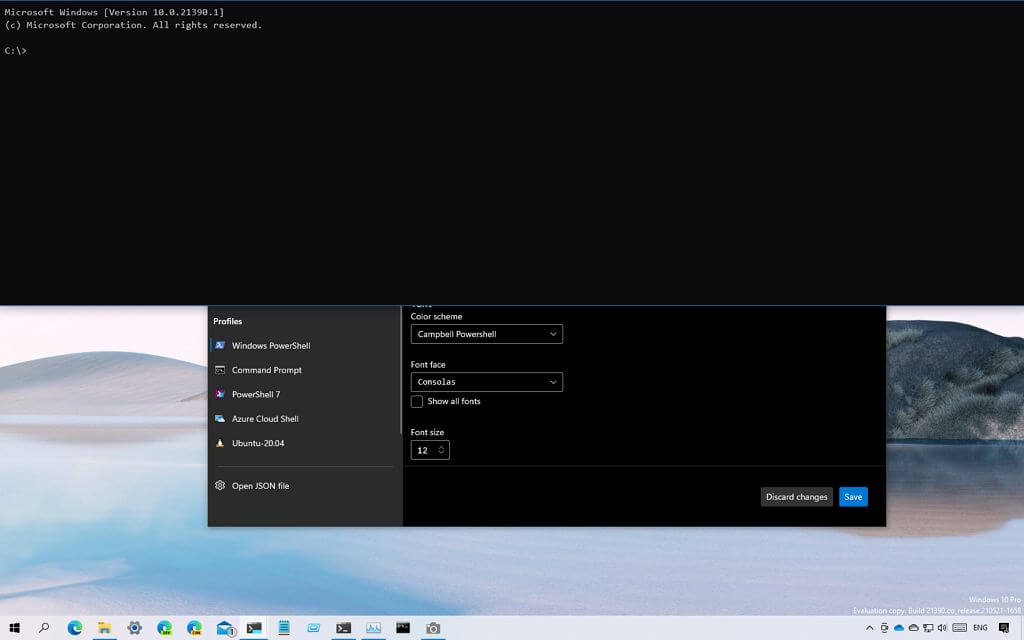The image size is (1024, 640).
Task: Click the Save button
Action: [x=852, y=496]
